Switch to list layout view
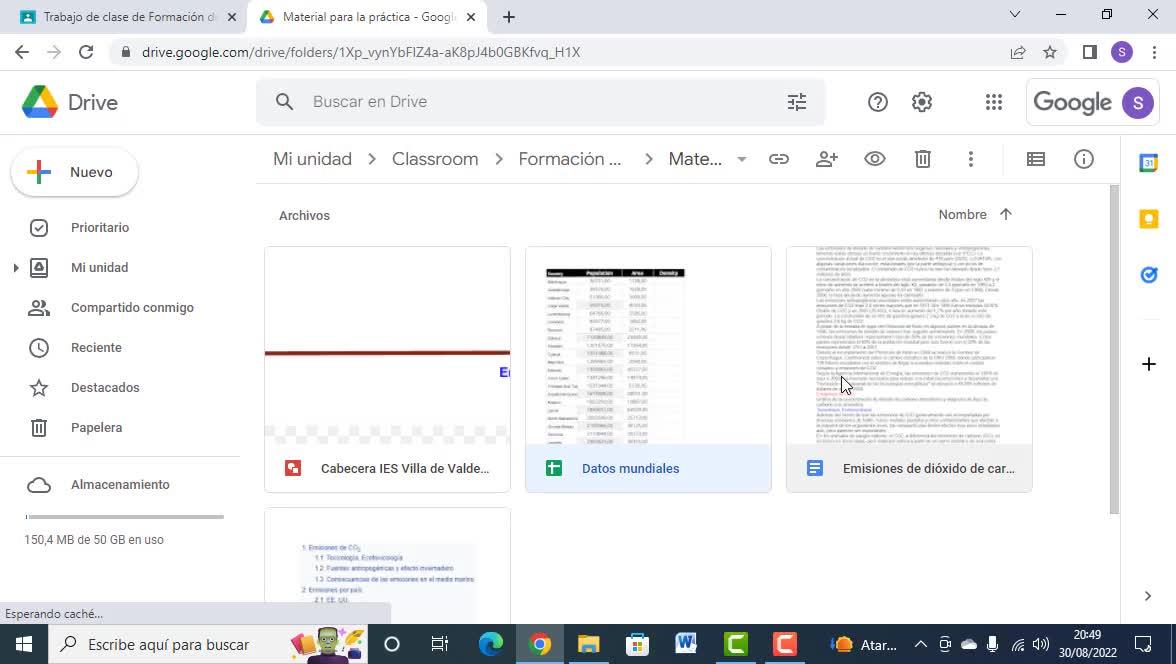The height and width of the screenshot is (664, 1176). (x=1036, y=159)
